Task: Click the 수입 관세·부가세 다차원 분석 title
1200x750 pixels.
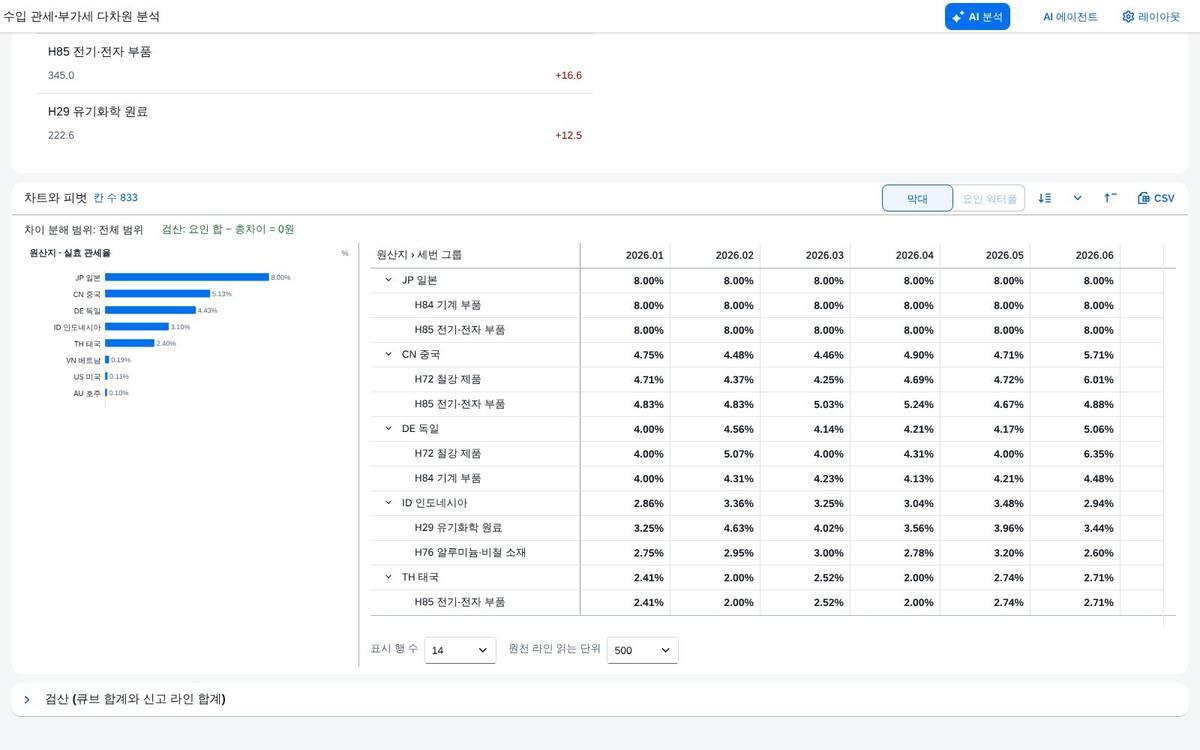Action: pyautogui.click(x=82, y=17)
